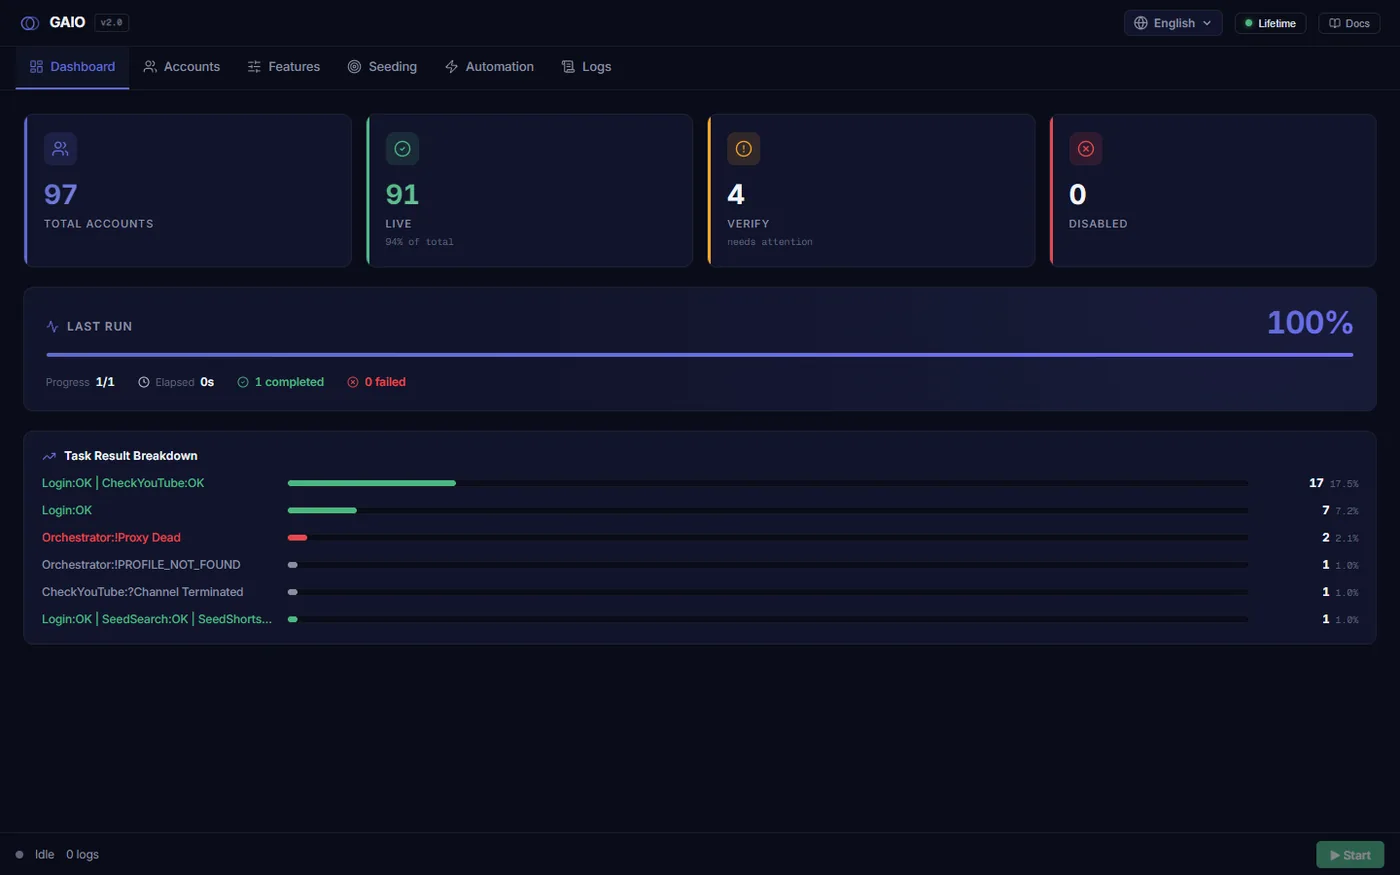Click the 100% run percentage

[x=1310, y=323]
